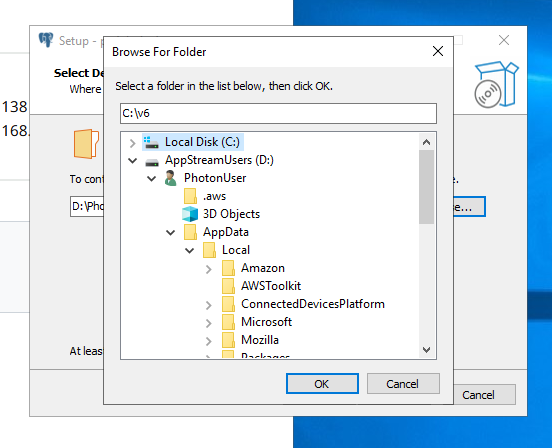Viewport: 552px width, 448px height.
Task: Expand the Amazon folder node
Action: pos(208,269)
